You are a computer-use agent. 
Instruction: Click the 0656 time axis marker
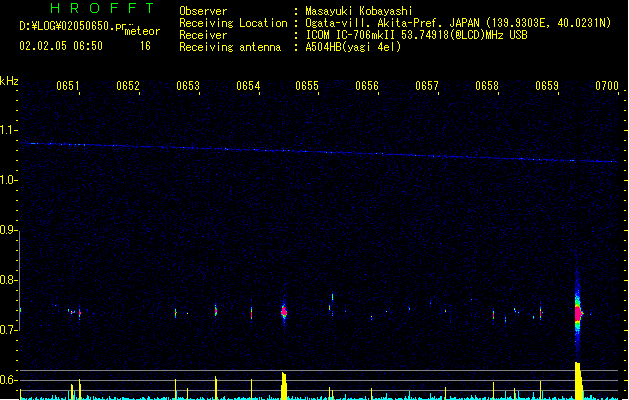point(367,86)
